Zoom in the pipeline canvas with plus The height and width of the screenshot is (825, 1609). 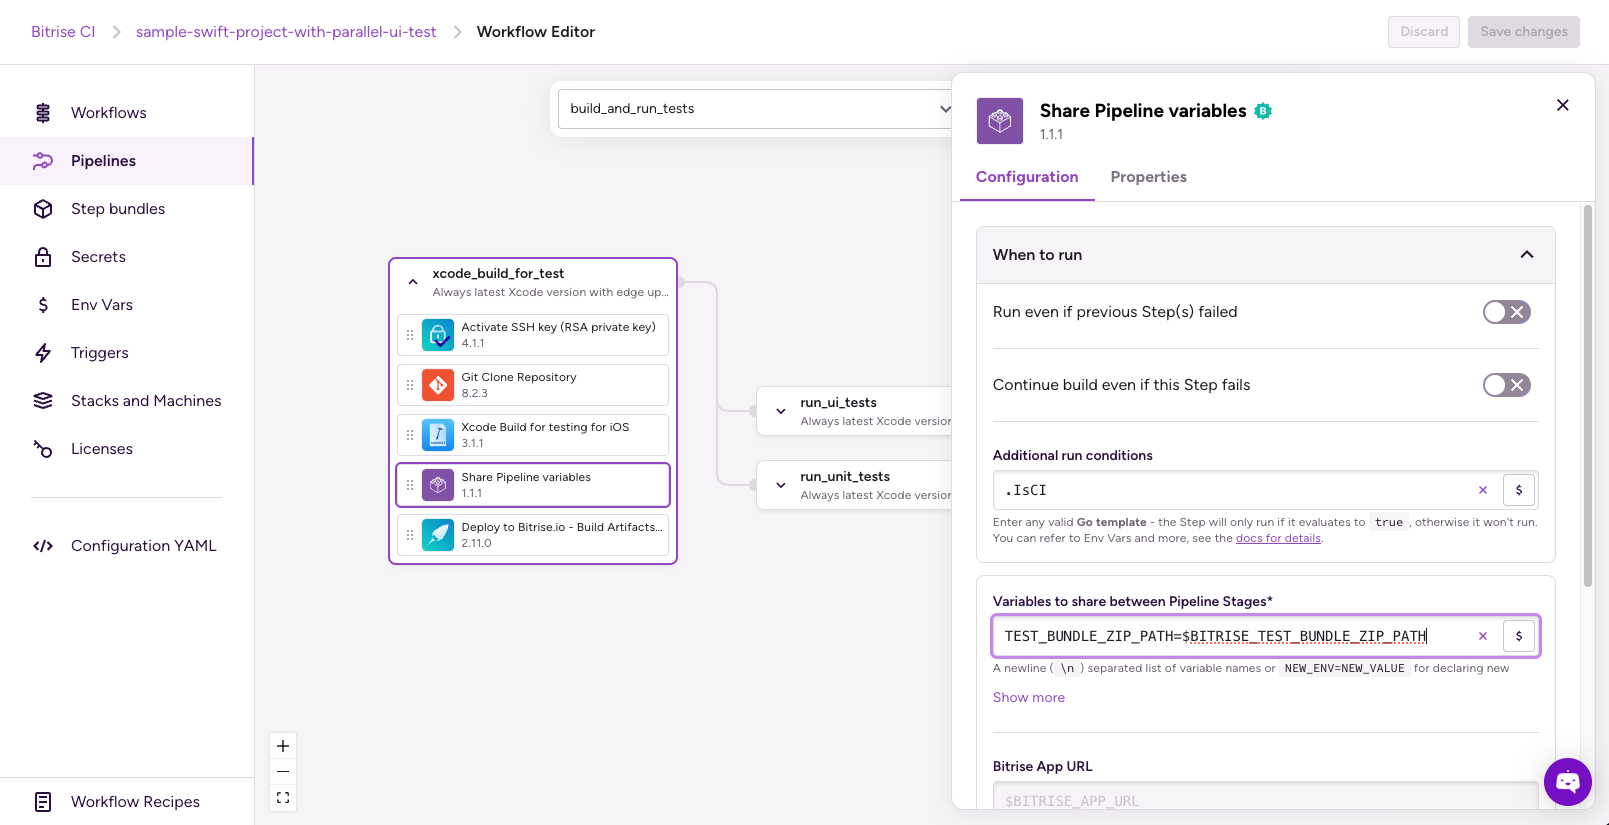283,746
